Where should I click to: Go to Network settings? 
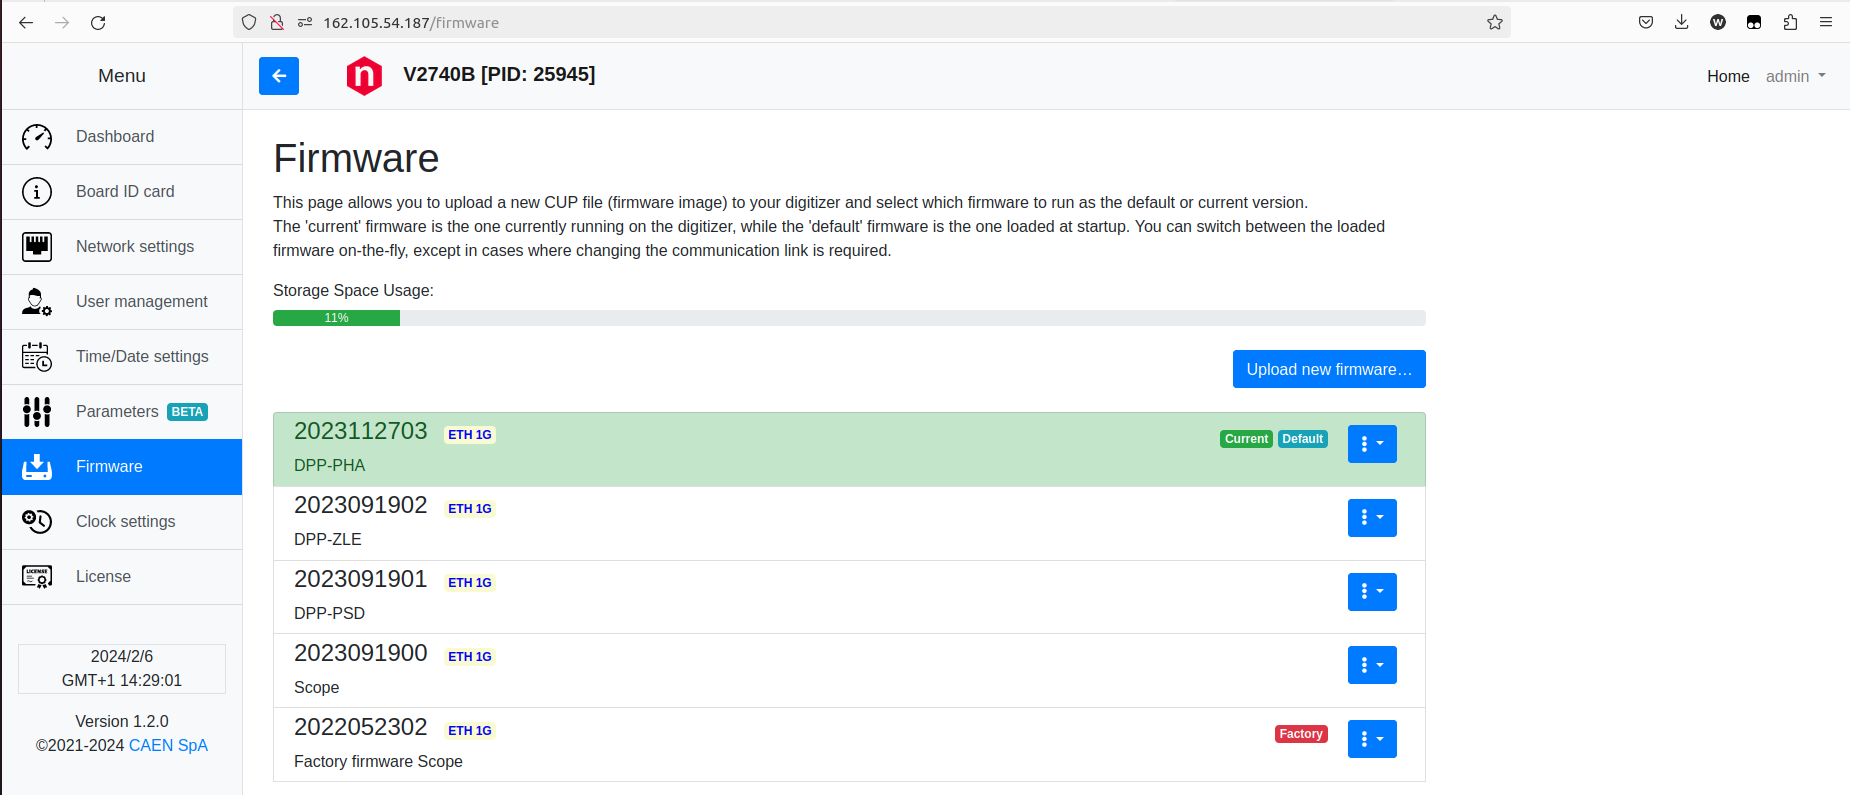122,247
